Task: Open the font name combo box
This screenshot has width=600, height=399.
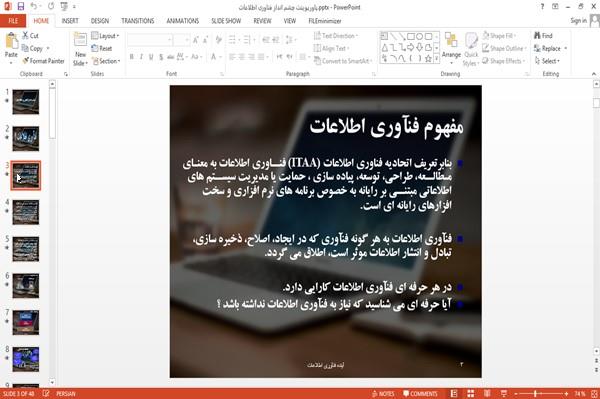Action: pos(150,40)
